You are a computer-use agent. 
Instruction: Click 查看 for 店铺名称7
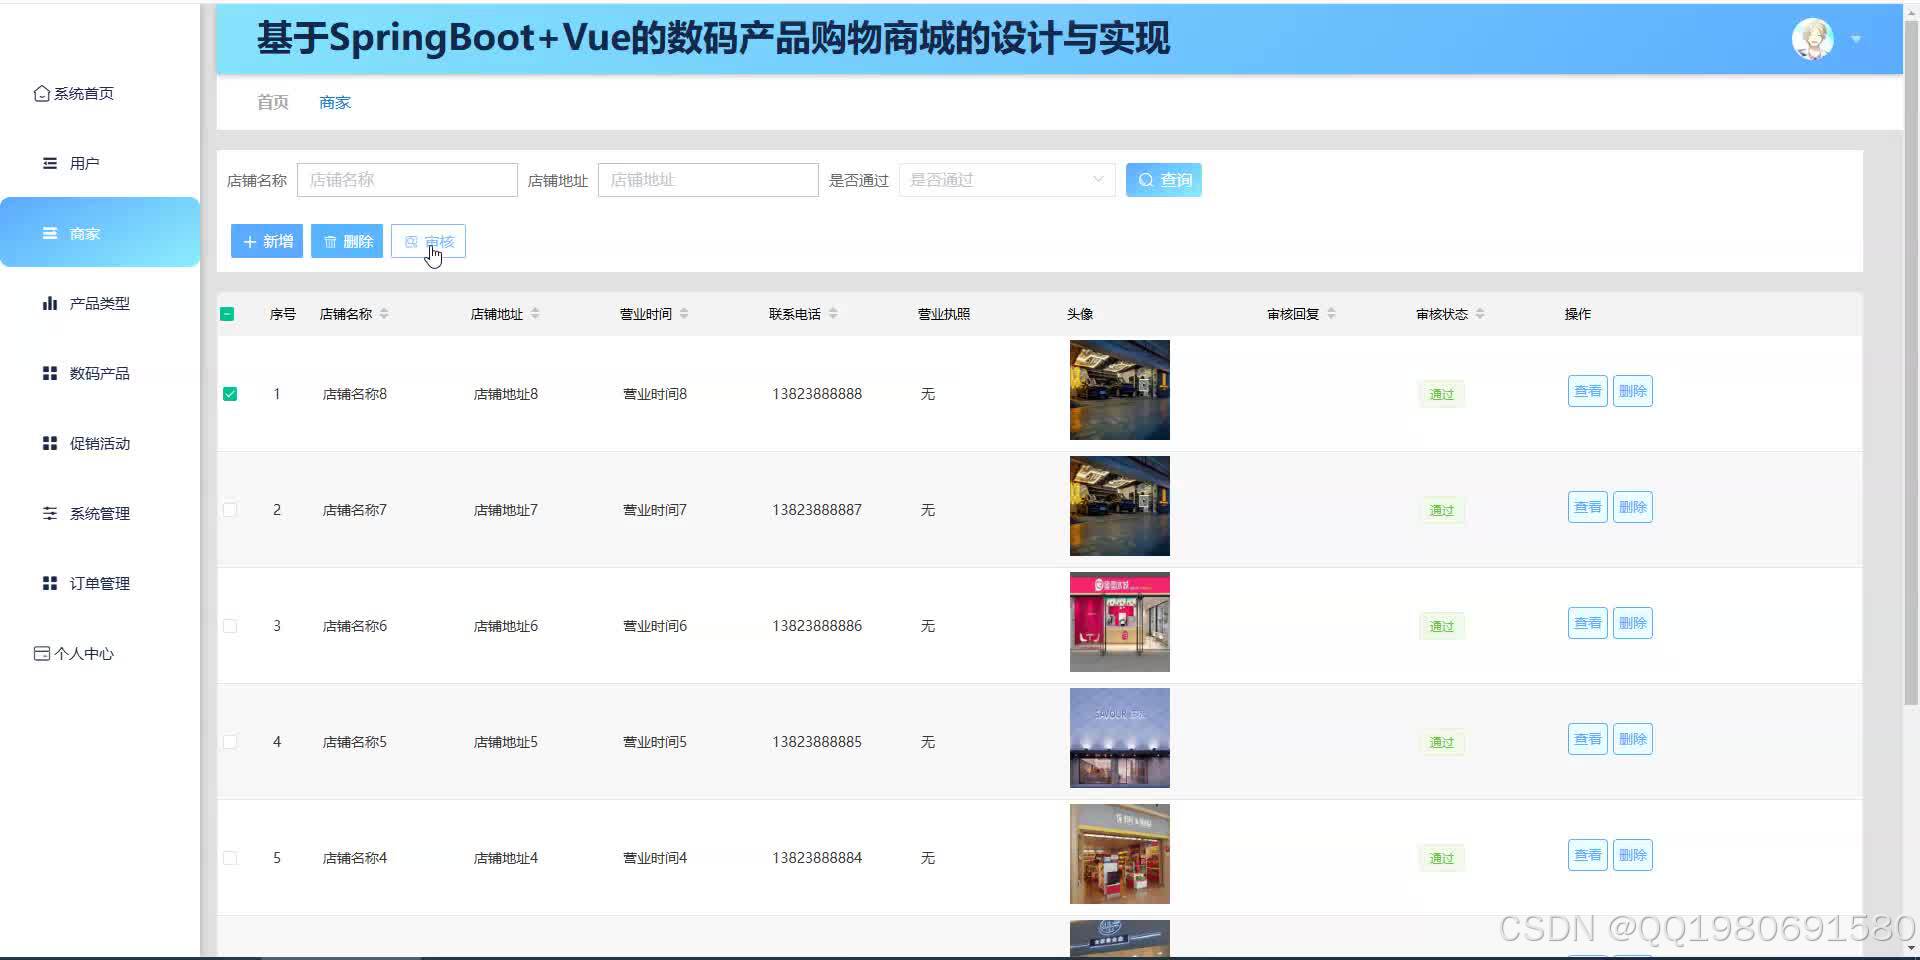(1587, 507)
